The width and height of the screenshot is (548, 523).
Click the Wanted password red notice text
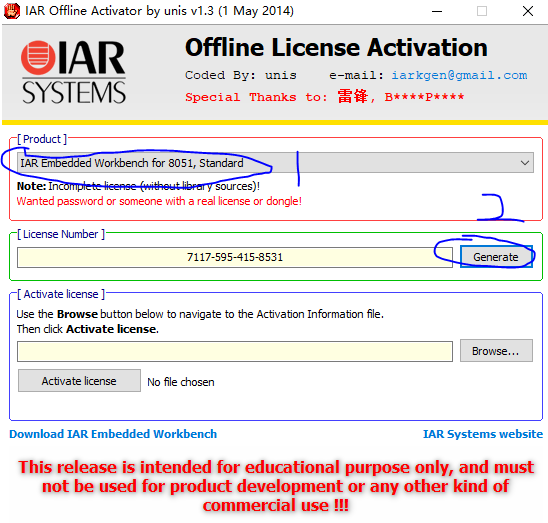159,201
